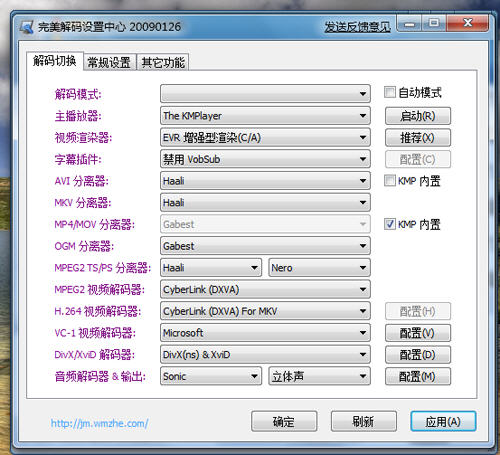The image size is (500, 455).
Task: Open the 视频渲染器 dropdown showing EVR 增强型渲染
Action: (x=265, y=137)
